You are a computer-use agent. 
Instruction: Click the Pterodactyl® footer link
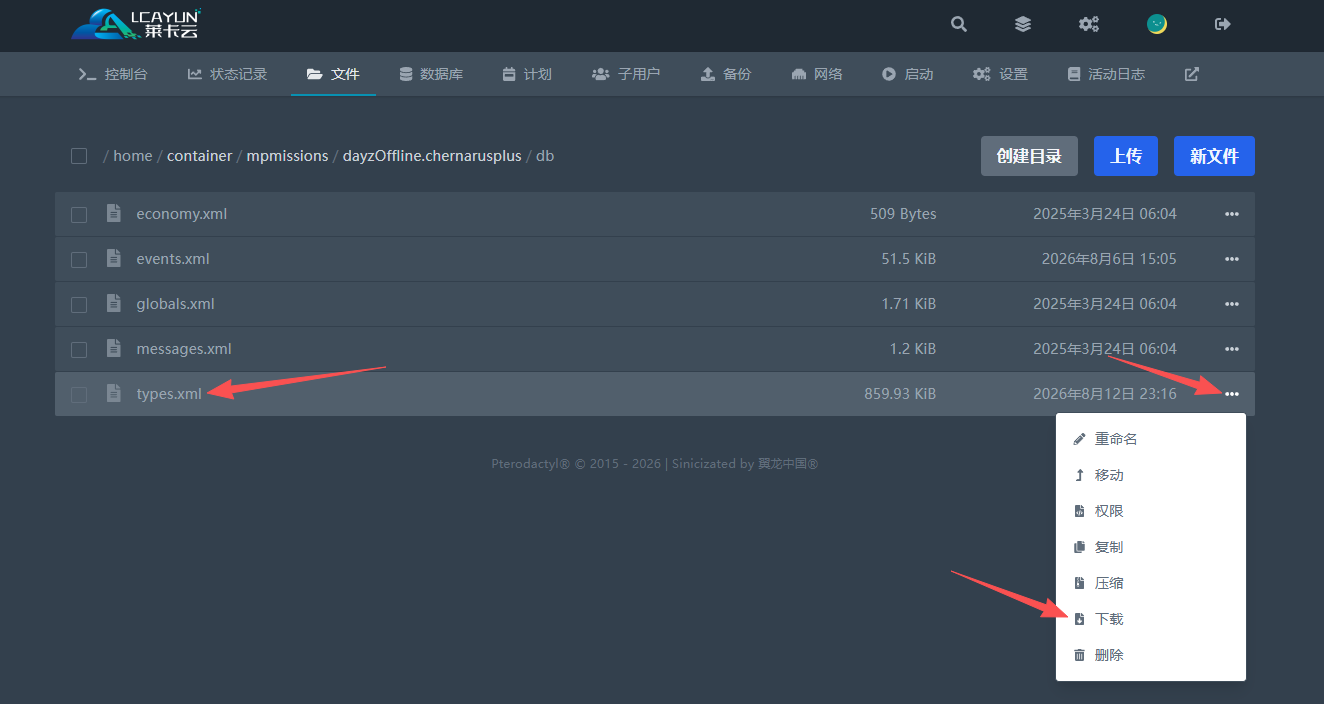pyautogui.click(x=530, y=464)
